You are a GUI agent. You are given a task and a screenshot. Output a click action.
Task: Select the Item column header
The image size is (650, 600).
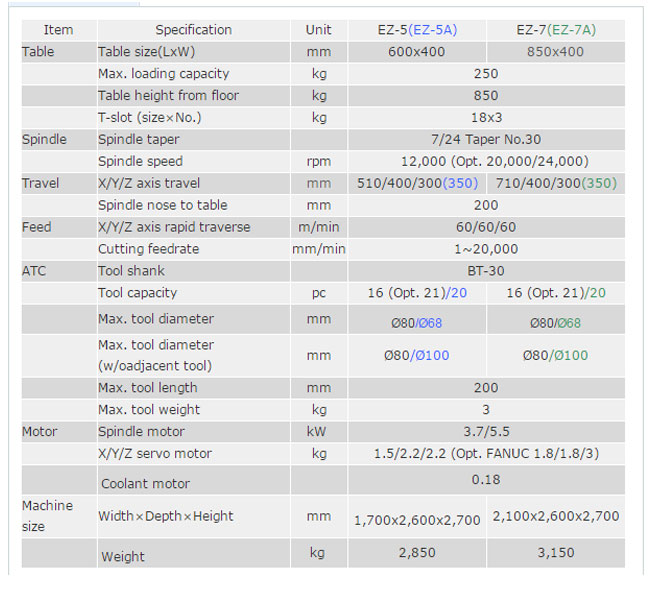pyautogui.click(x=59, y=30)
